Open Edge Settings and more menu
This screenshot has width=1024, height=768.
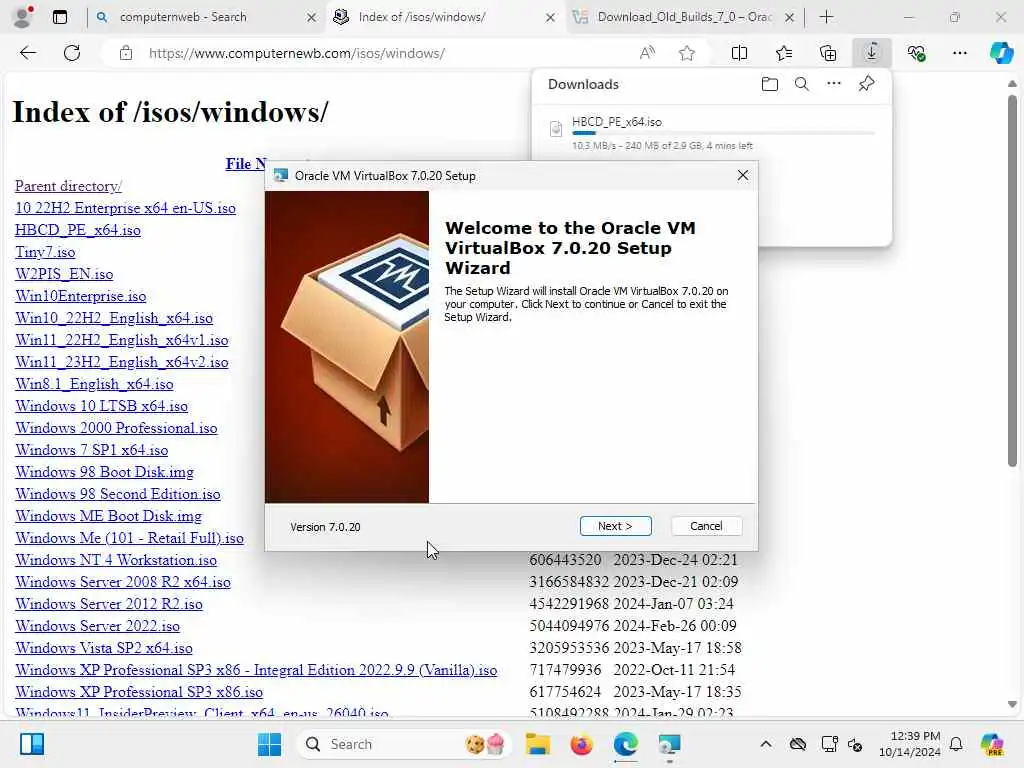point(959,53)
